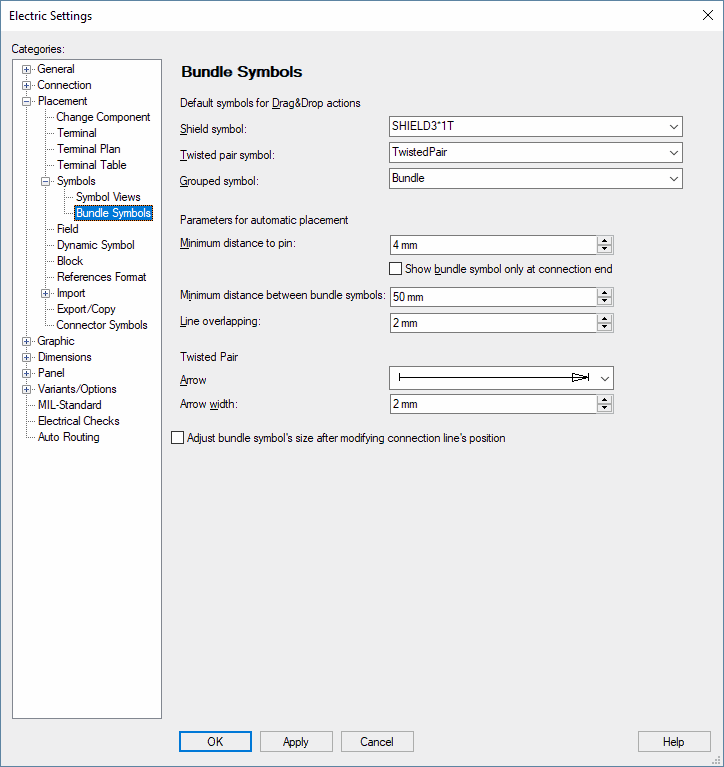Expand the Import tree node
The width and height of the screenshot is (724, 767).
46,293
